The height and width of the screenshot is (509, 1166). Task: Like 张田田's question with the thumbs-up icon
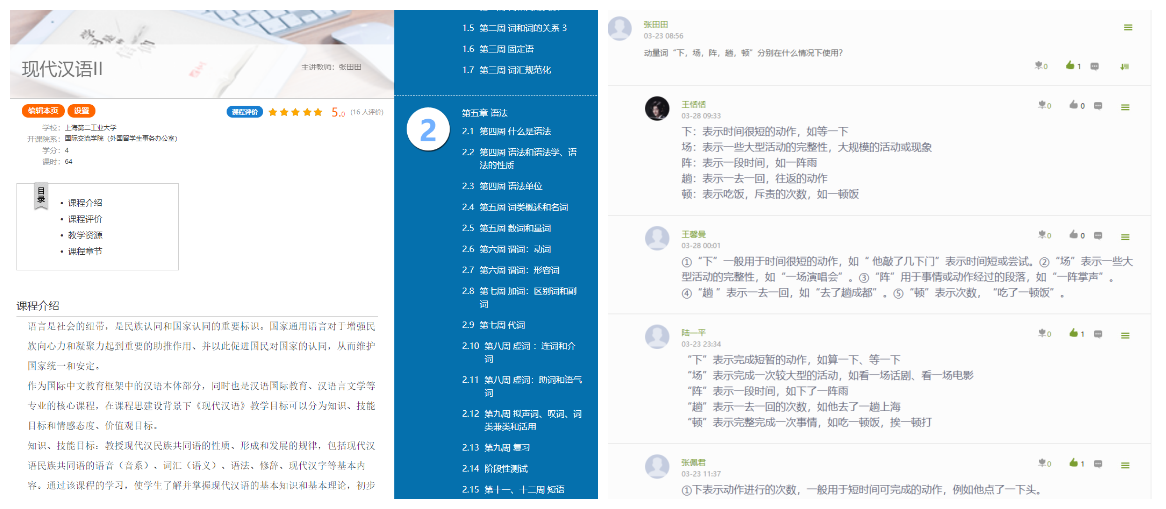click(1070, 66)
